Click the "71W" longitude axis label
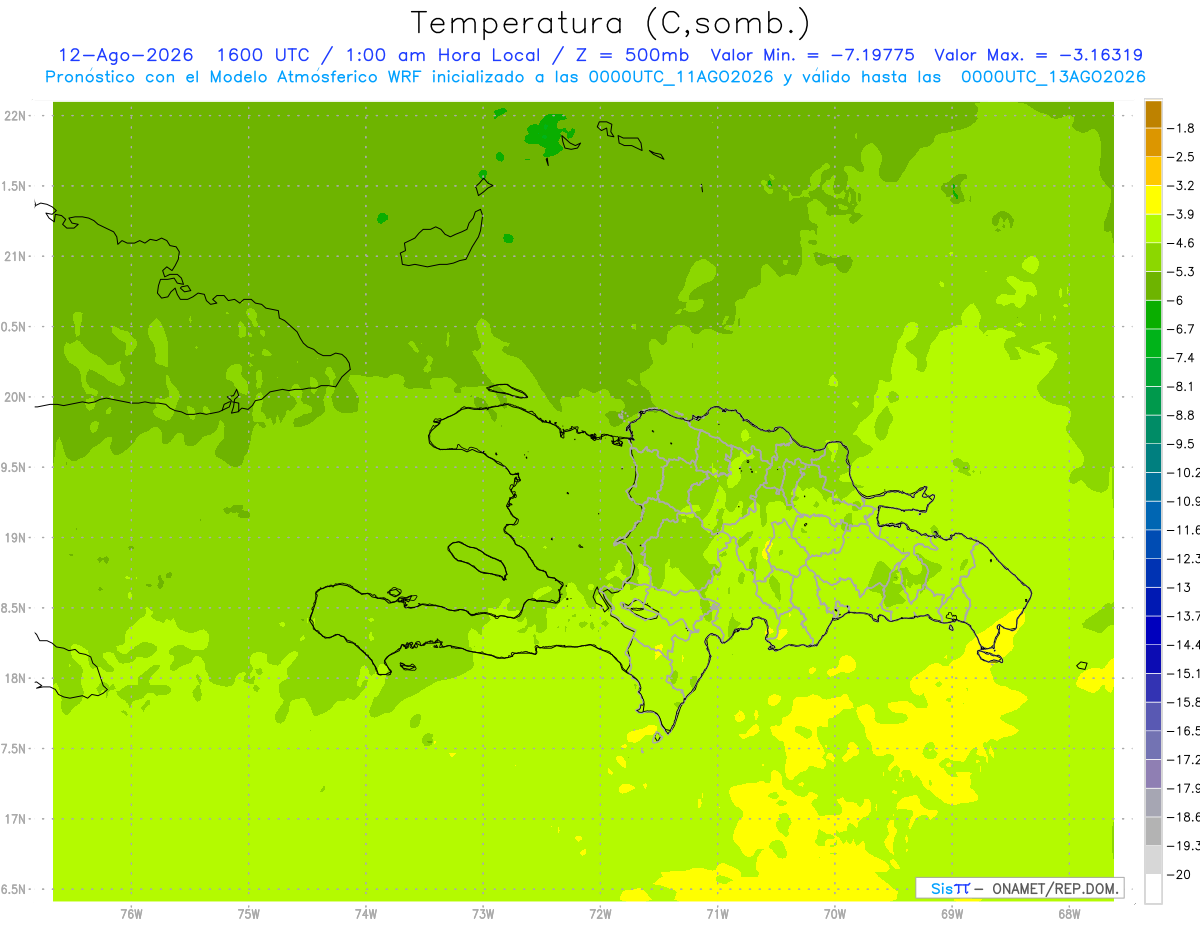Screen dimensions: 1200x927 point(717,914)
